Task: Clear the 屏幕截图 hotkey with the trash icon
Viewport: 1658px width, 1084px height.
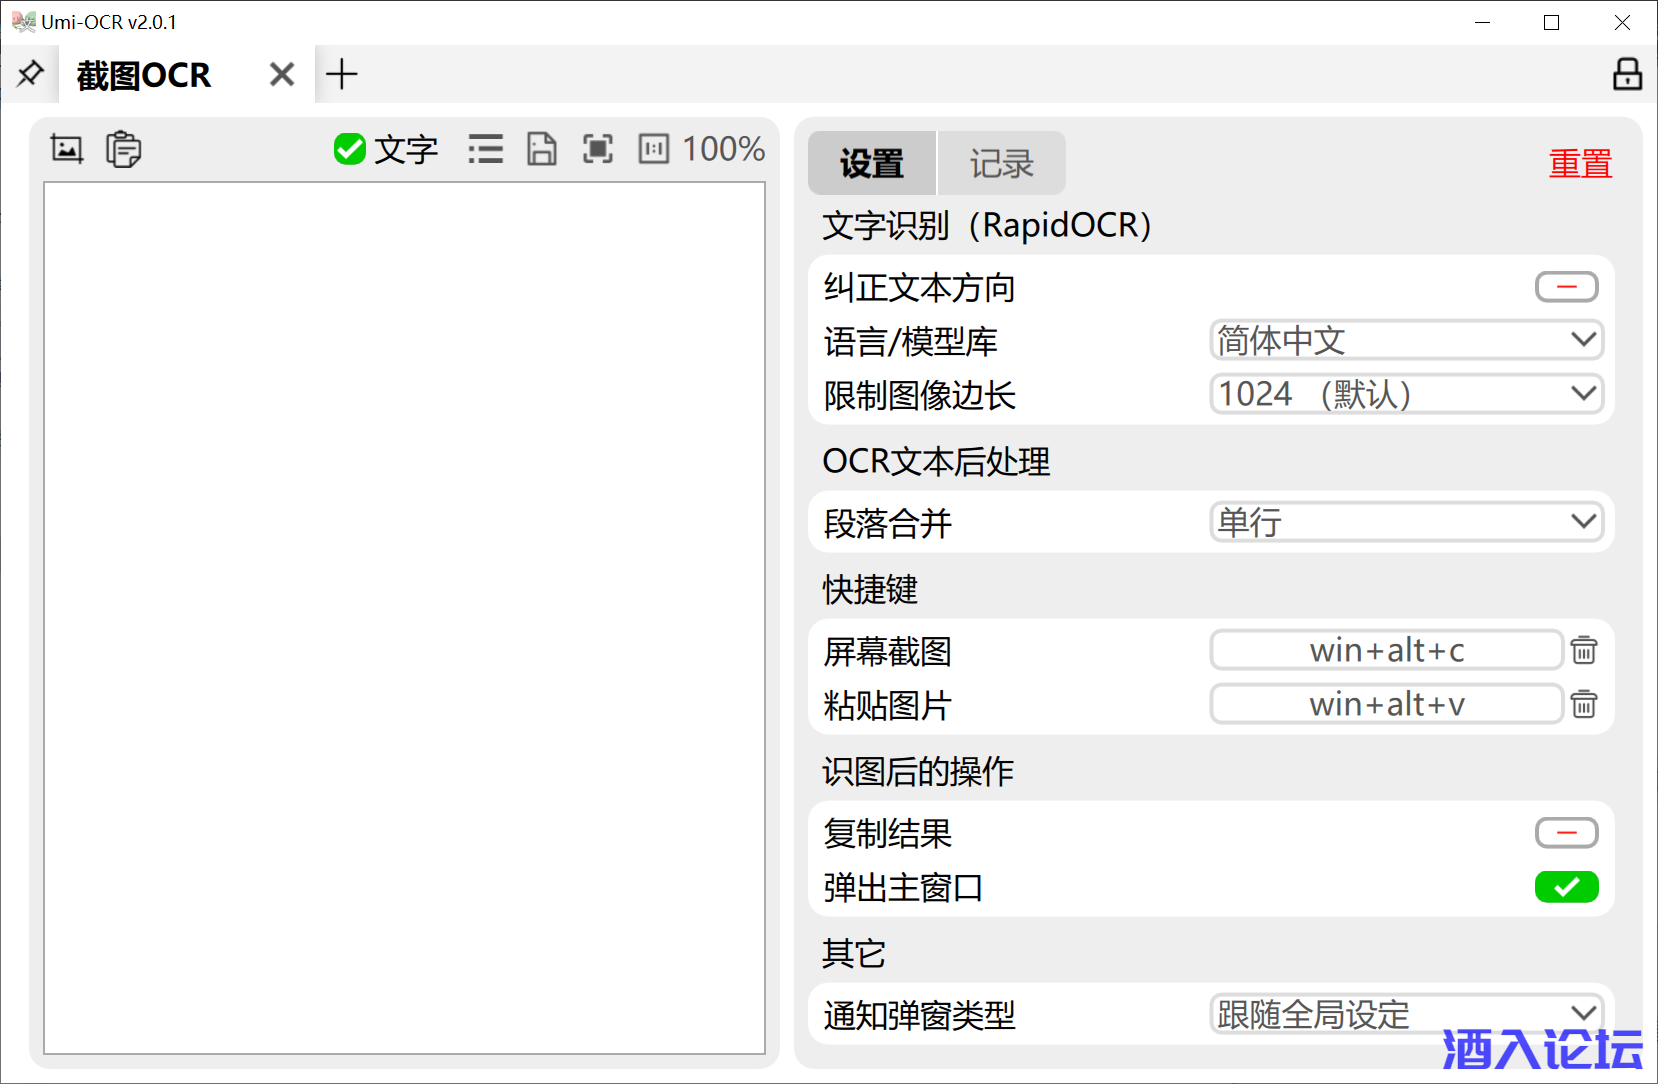Action: (1584, 650)
